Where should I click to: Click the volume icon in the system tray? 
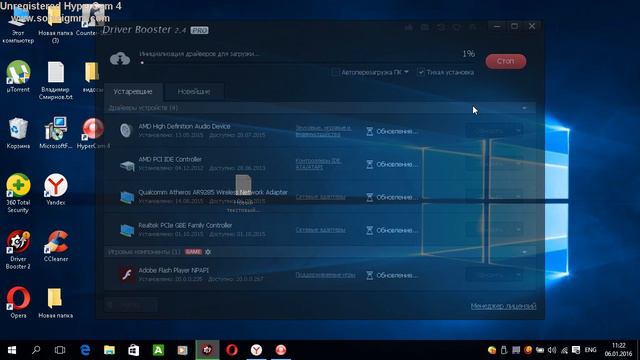(x=552, y=350)
